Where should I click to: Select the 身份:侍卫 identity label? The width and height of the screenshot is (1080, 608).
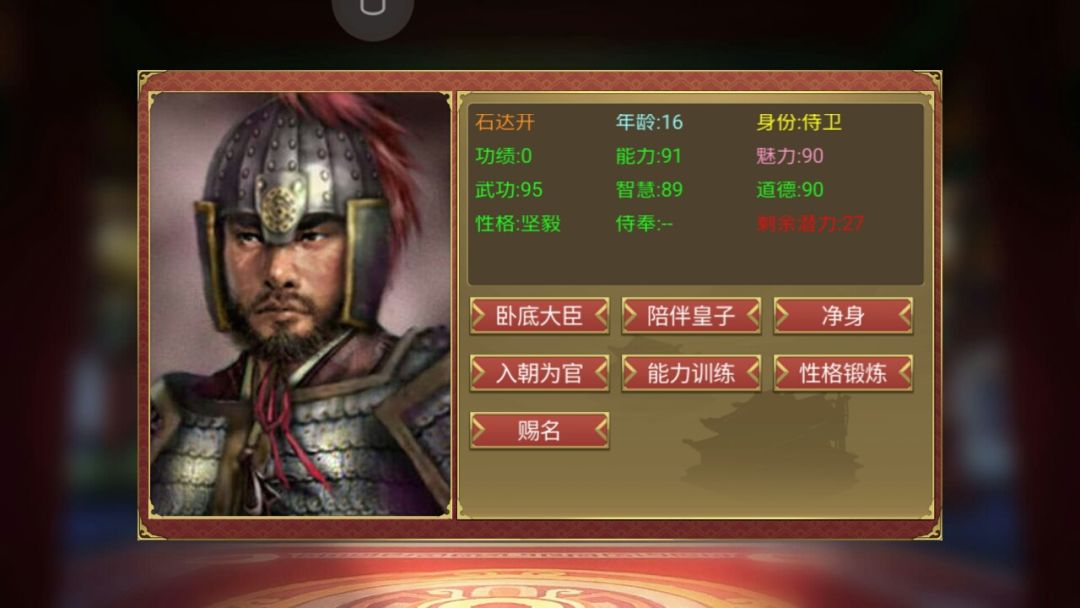pyautogui.click(x=799, y=123)
